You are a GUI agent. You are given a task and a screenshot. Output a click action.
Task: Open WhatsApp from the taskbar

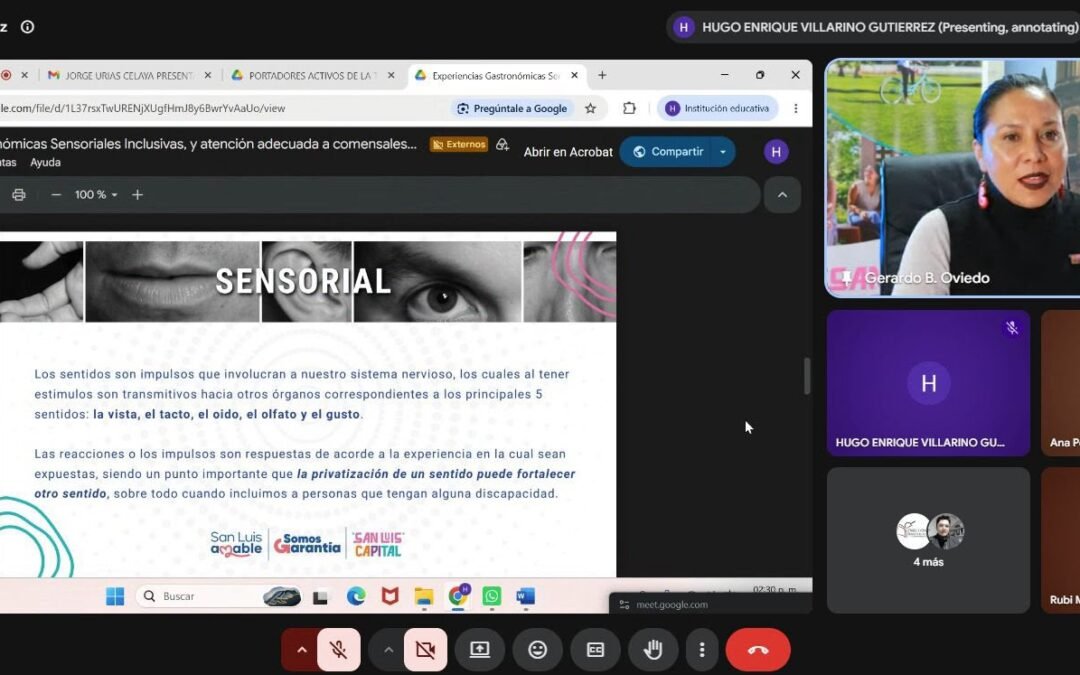pos(492,596)
